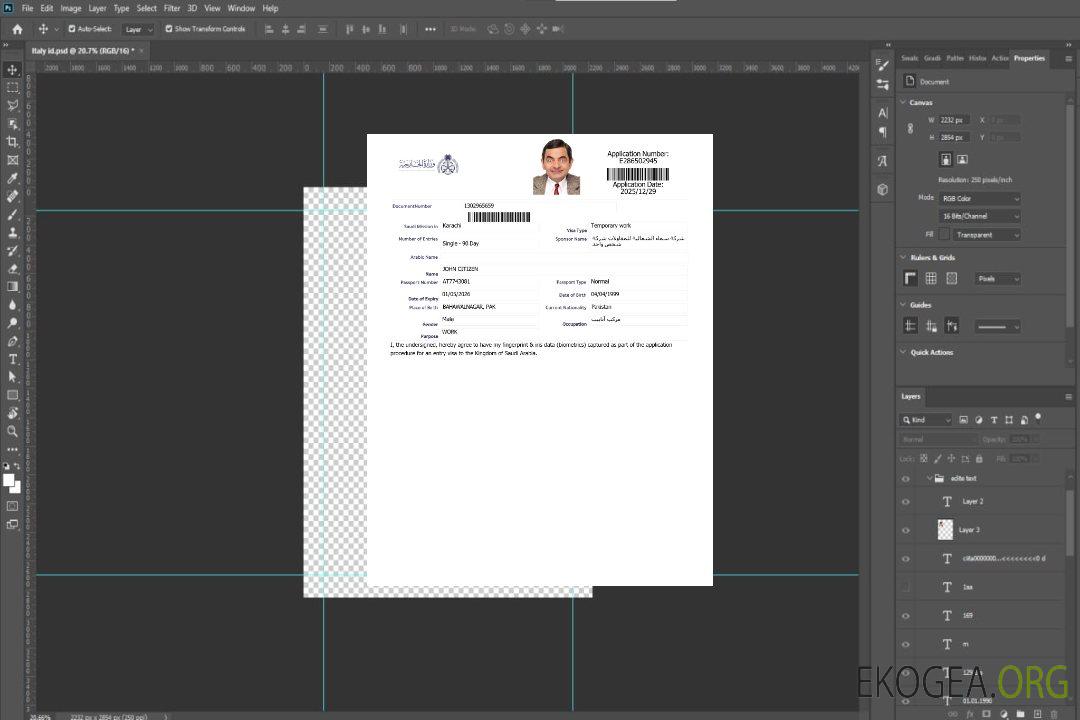Toggle the Auto-Select checkbox
Image resolution: width=1080 pixels, height=720 pixels.
[x=72, y=29]
